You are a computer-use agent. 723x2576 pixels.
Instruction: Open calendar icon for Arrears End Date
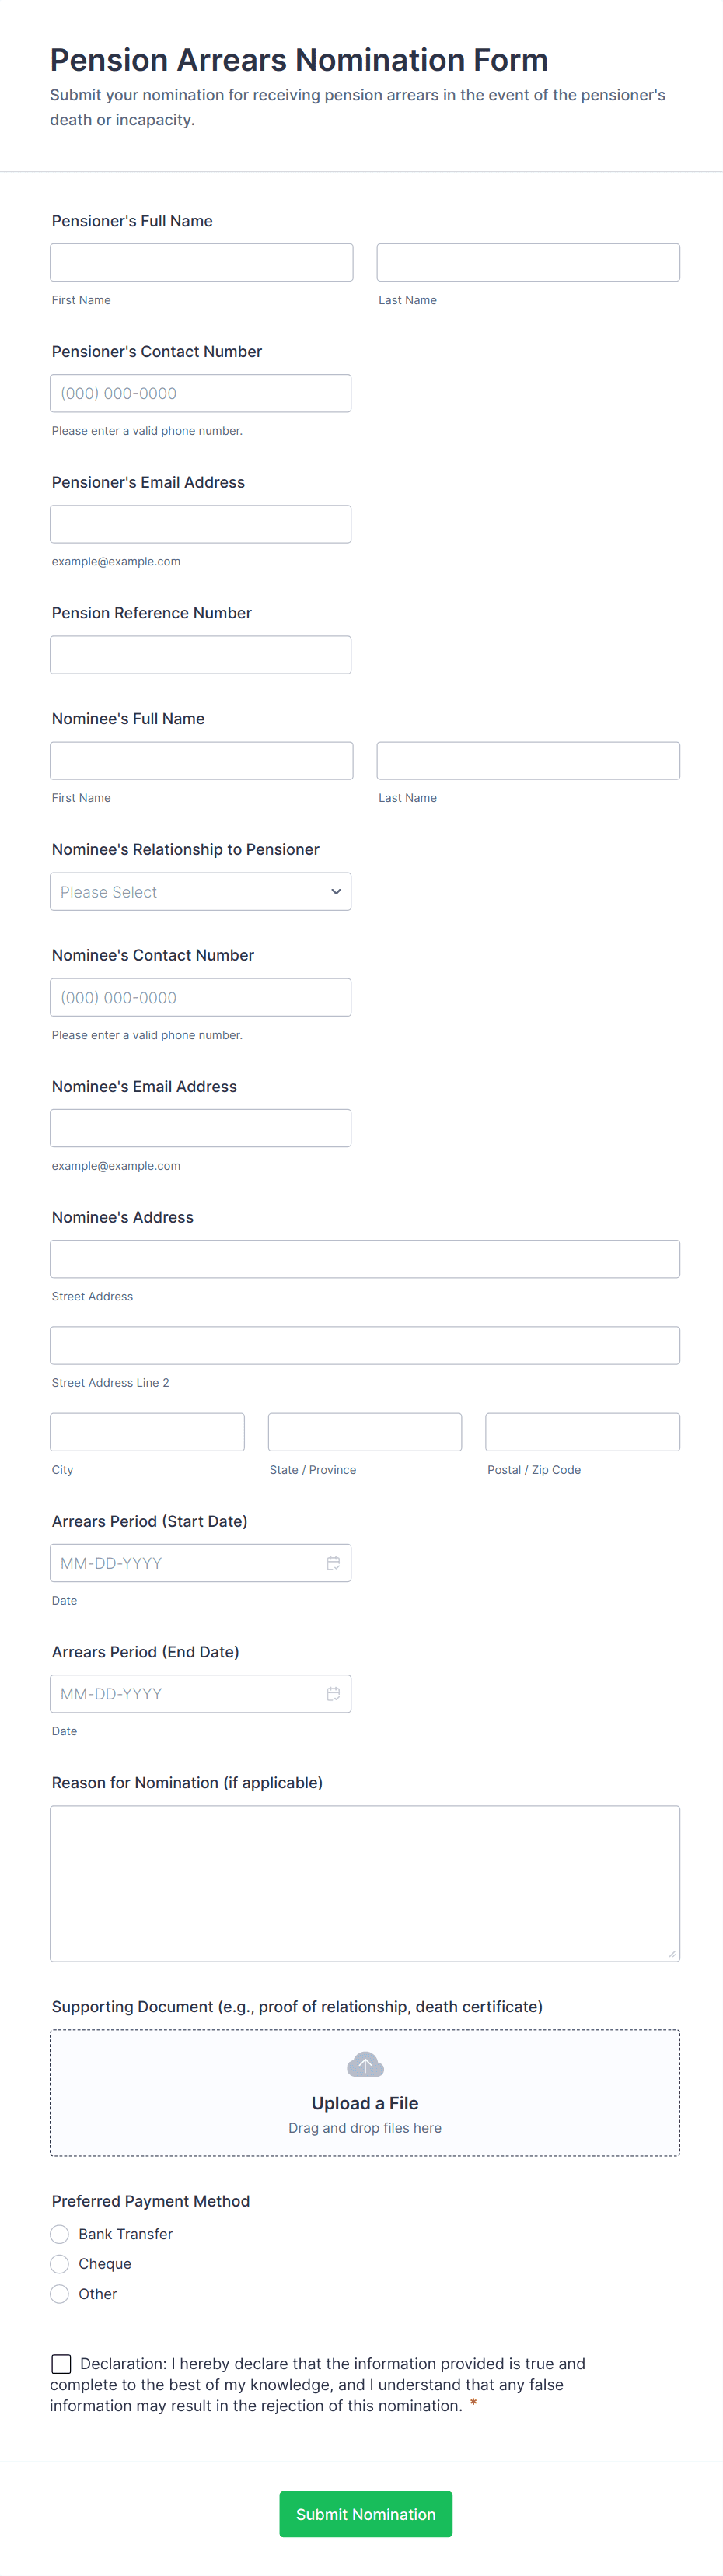[x=333, y=1694]
